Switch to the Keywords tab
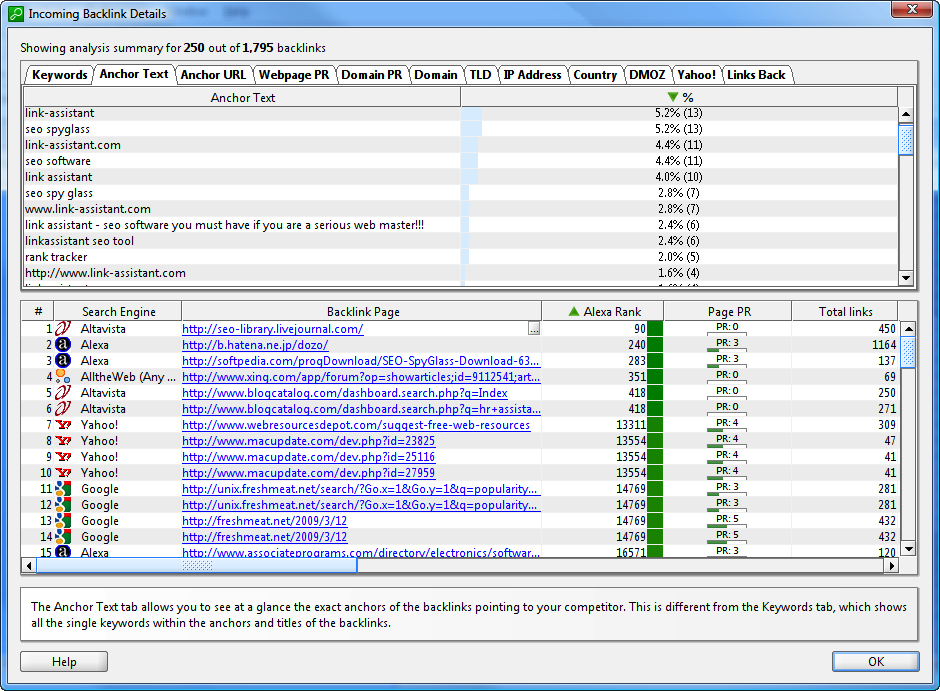 click(x=59, y=75)
